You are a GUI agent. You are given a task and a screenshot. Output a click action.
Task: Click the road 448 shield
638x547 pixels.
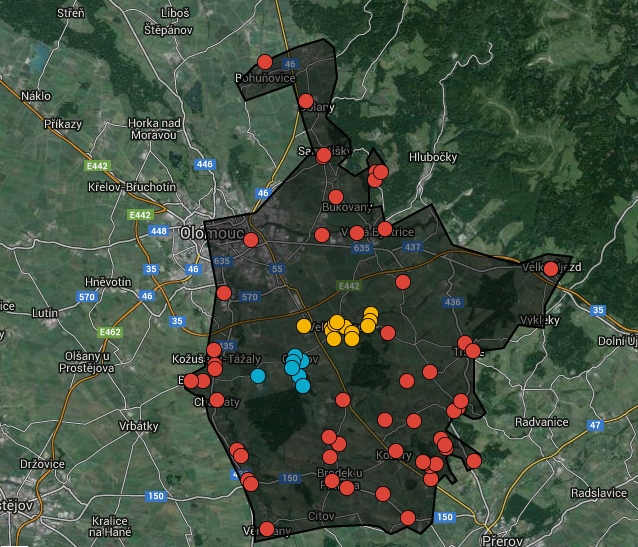[x=158, y=232]
